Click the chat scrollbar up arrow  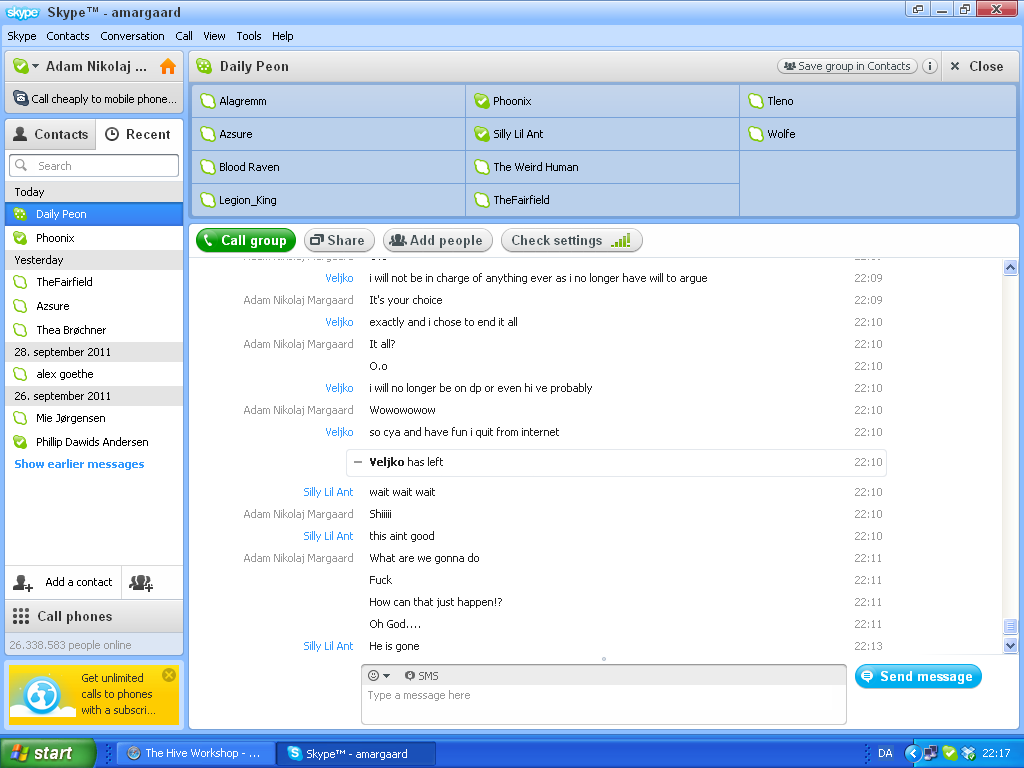tap(1010, 267)
